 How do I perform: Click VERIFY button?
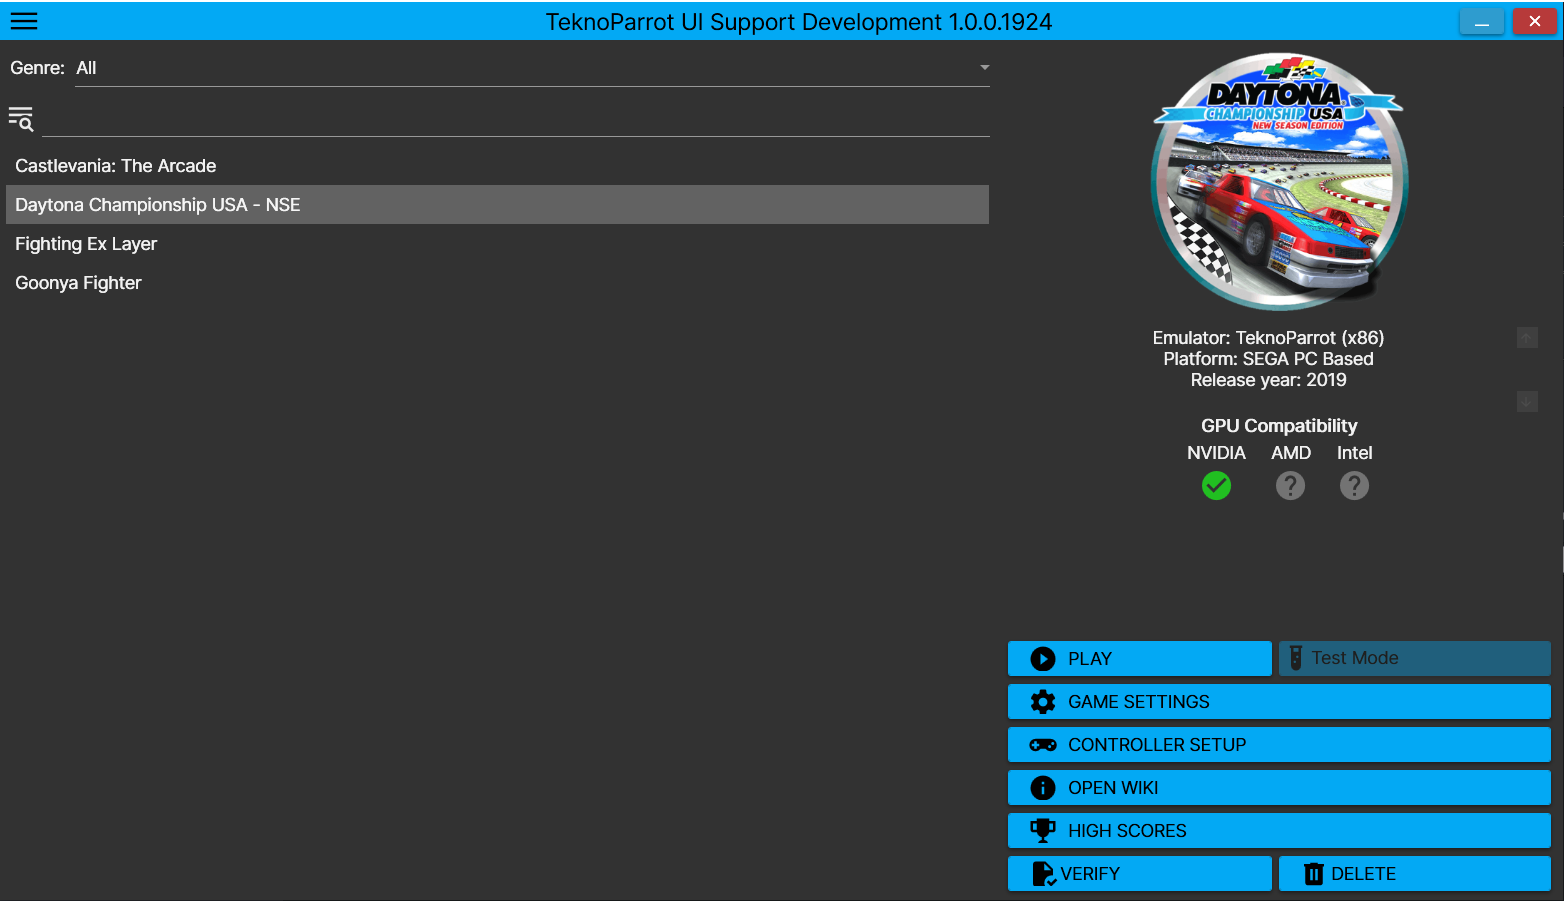(1140, 874)
